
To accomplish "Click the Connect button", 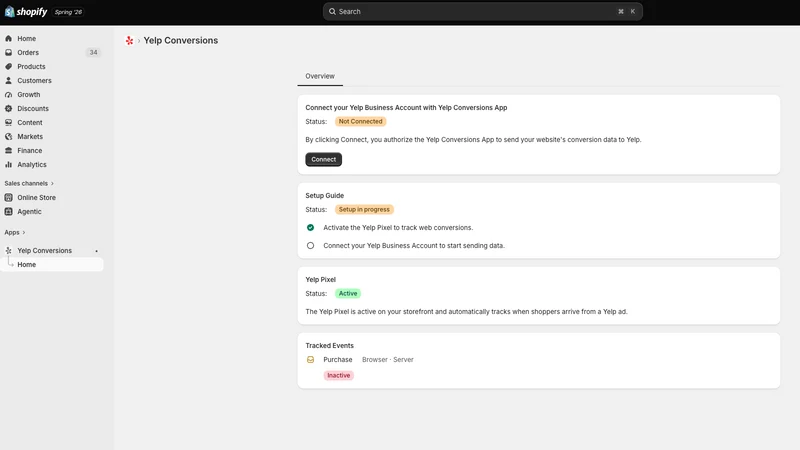I will (323, 159).
